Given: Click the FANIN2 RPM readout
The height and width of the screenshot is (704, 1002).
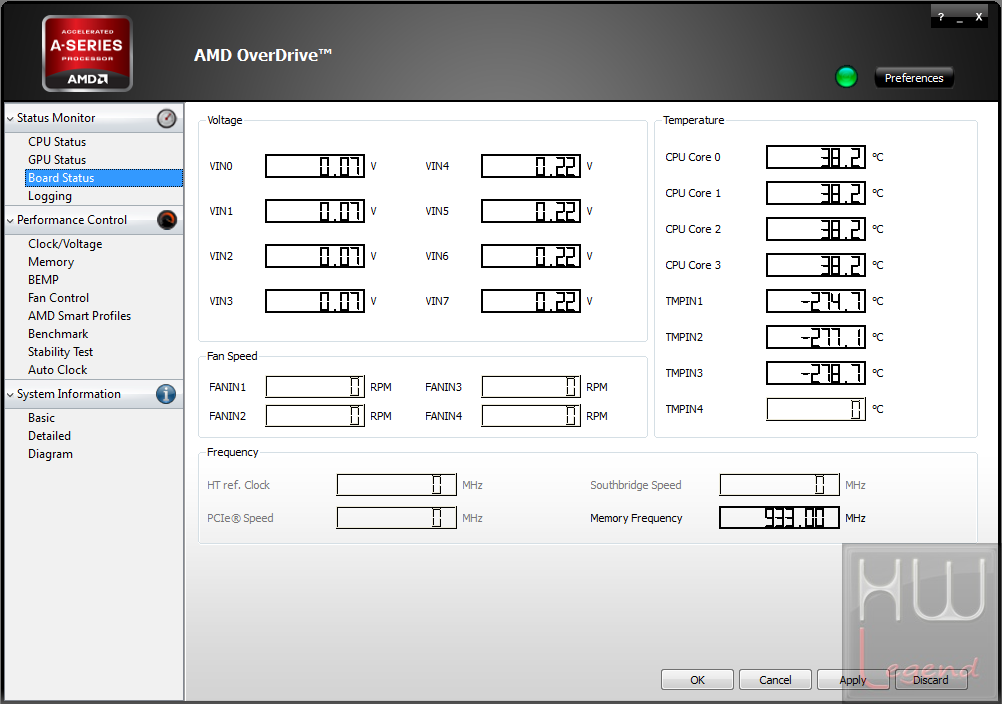Looking at the screenshot, I should click(x=315, y=416).
